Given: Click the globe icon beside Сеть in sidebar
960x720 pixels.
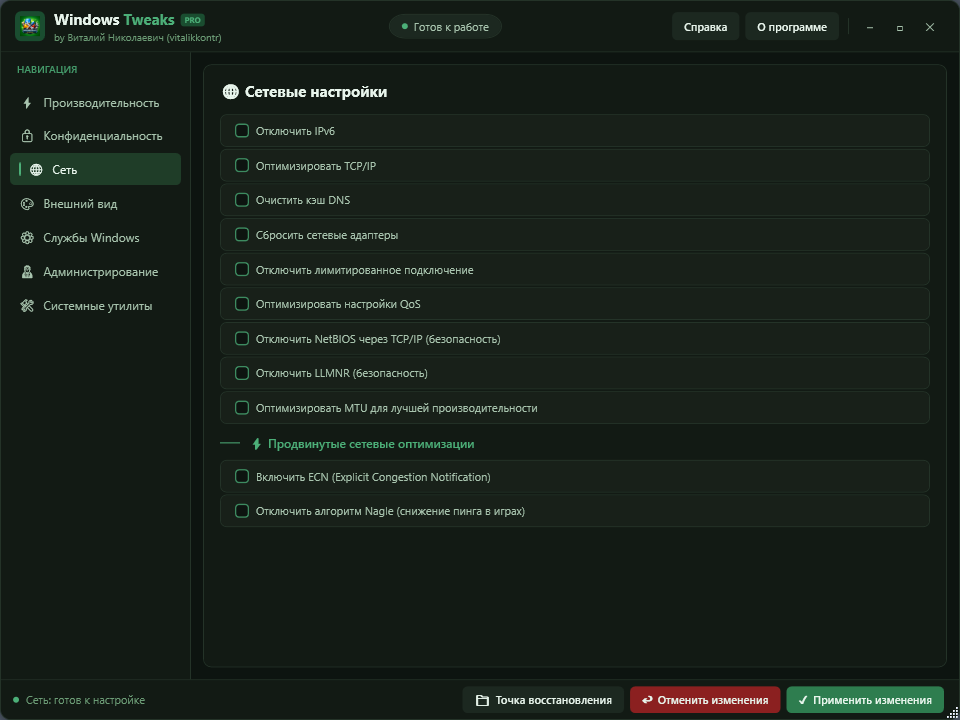Looking at the screenshot, I should [36, 170].
